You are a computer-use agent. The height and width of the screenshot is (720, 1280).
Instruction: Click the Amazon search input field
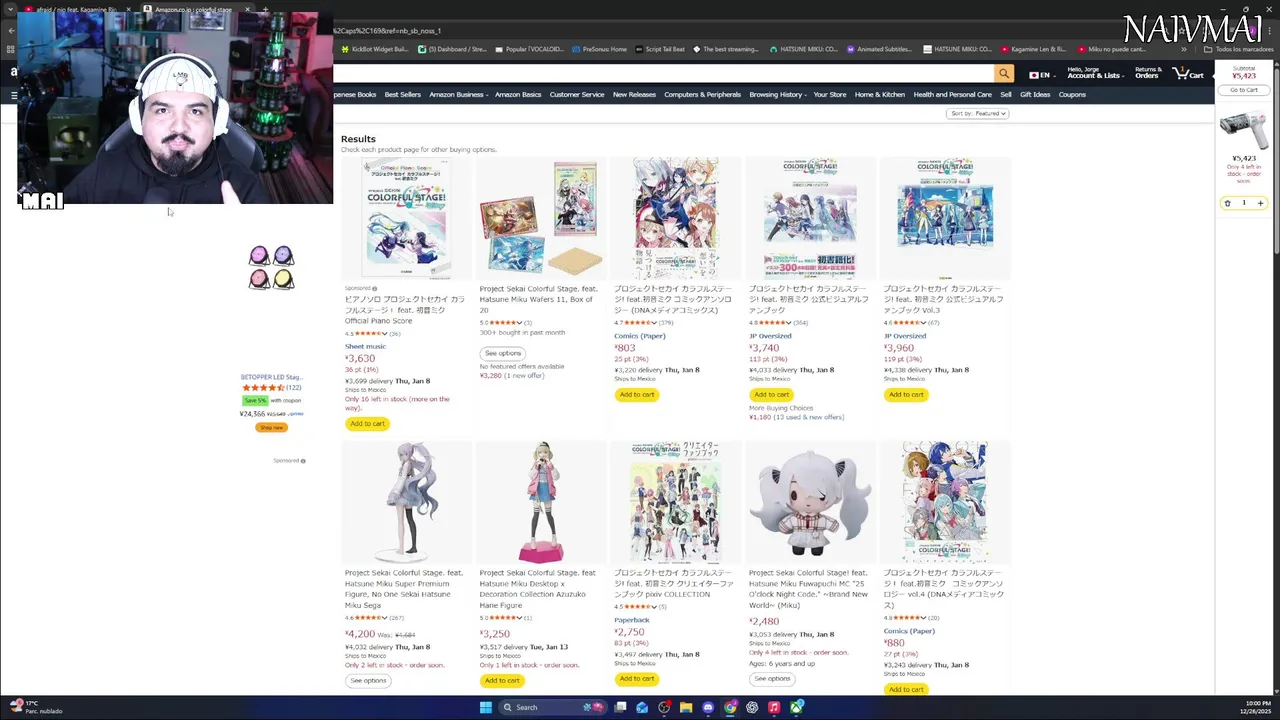[664, 74]
